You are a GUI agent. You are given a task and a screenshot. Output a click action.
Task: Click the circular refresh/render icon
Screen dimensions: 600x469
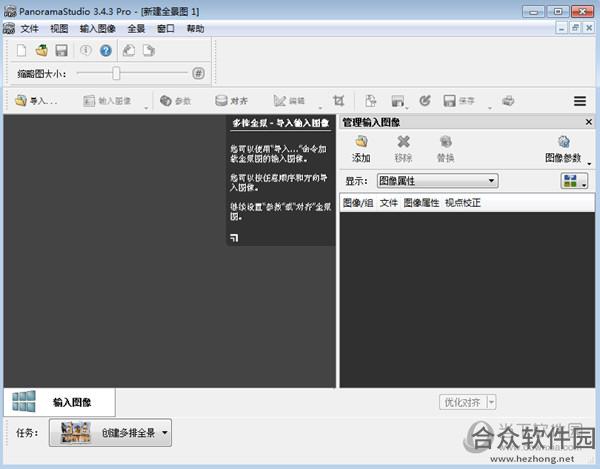(425, 101)
